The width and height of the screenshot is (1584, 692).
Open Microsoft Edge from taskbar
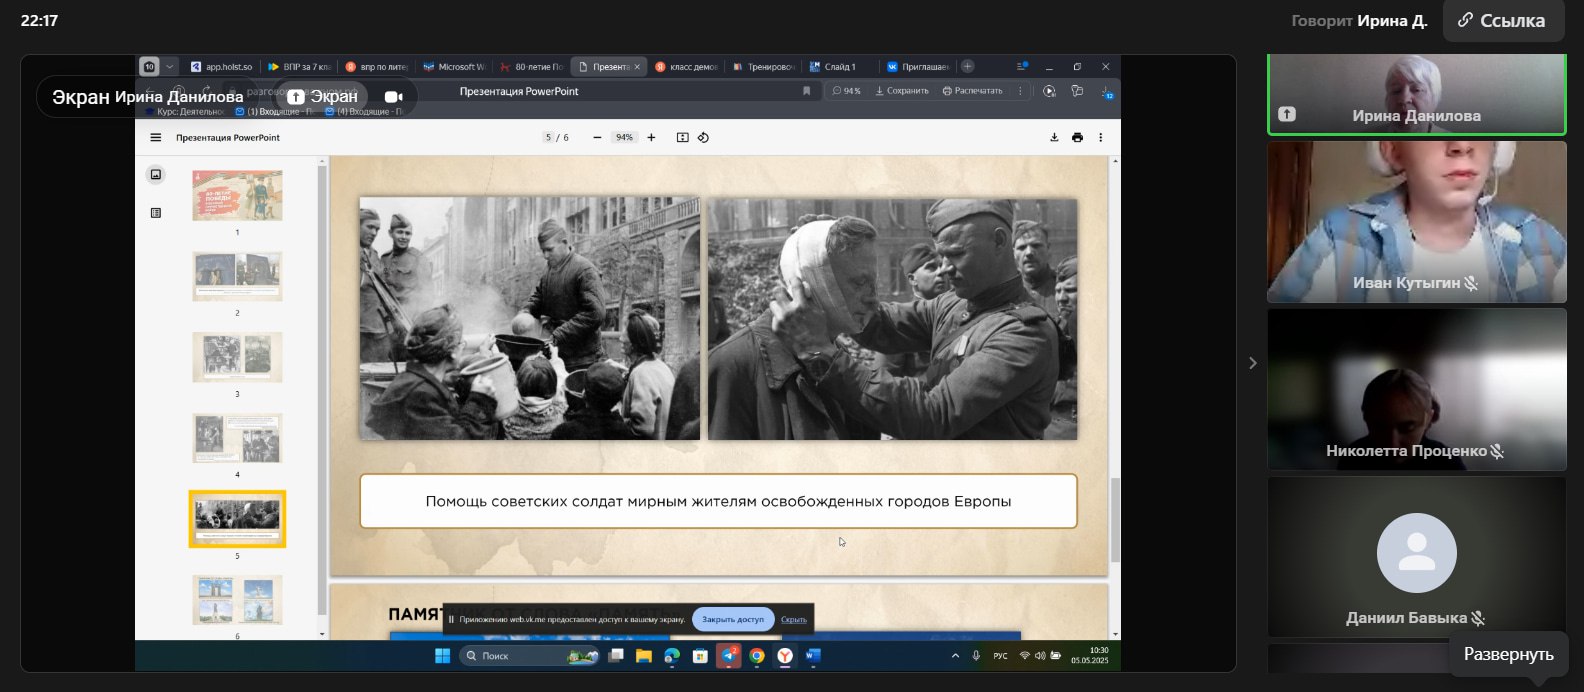[672, 656]
